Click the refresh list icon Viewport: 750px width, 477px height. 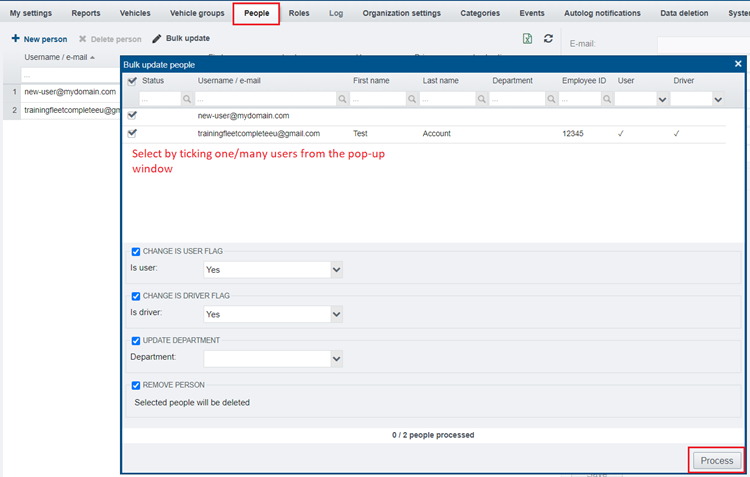[548, 38]
